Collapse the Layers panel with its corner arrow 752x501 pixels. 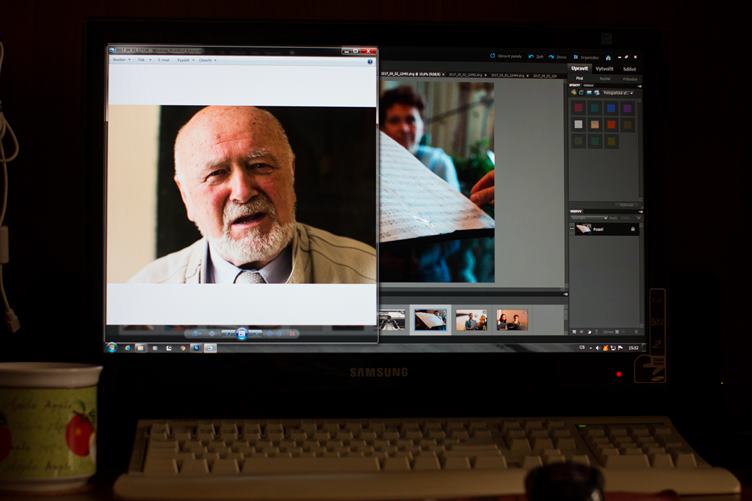click(x=640, y=211)
